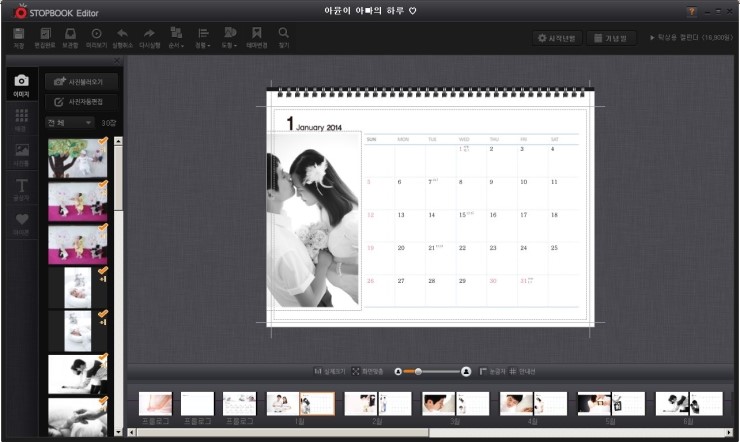Click the edit complete (편집완료) icon
740x442 pixels.
[x=45, y=37]
